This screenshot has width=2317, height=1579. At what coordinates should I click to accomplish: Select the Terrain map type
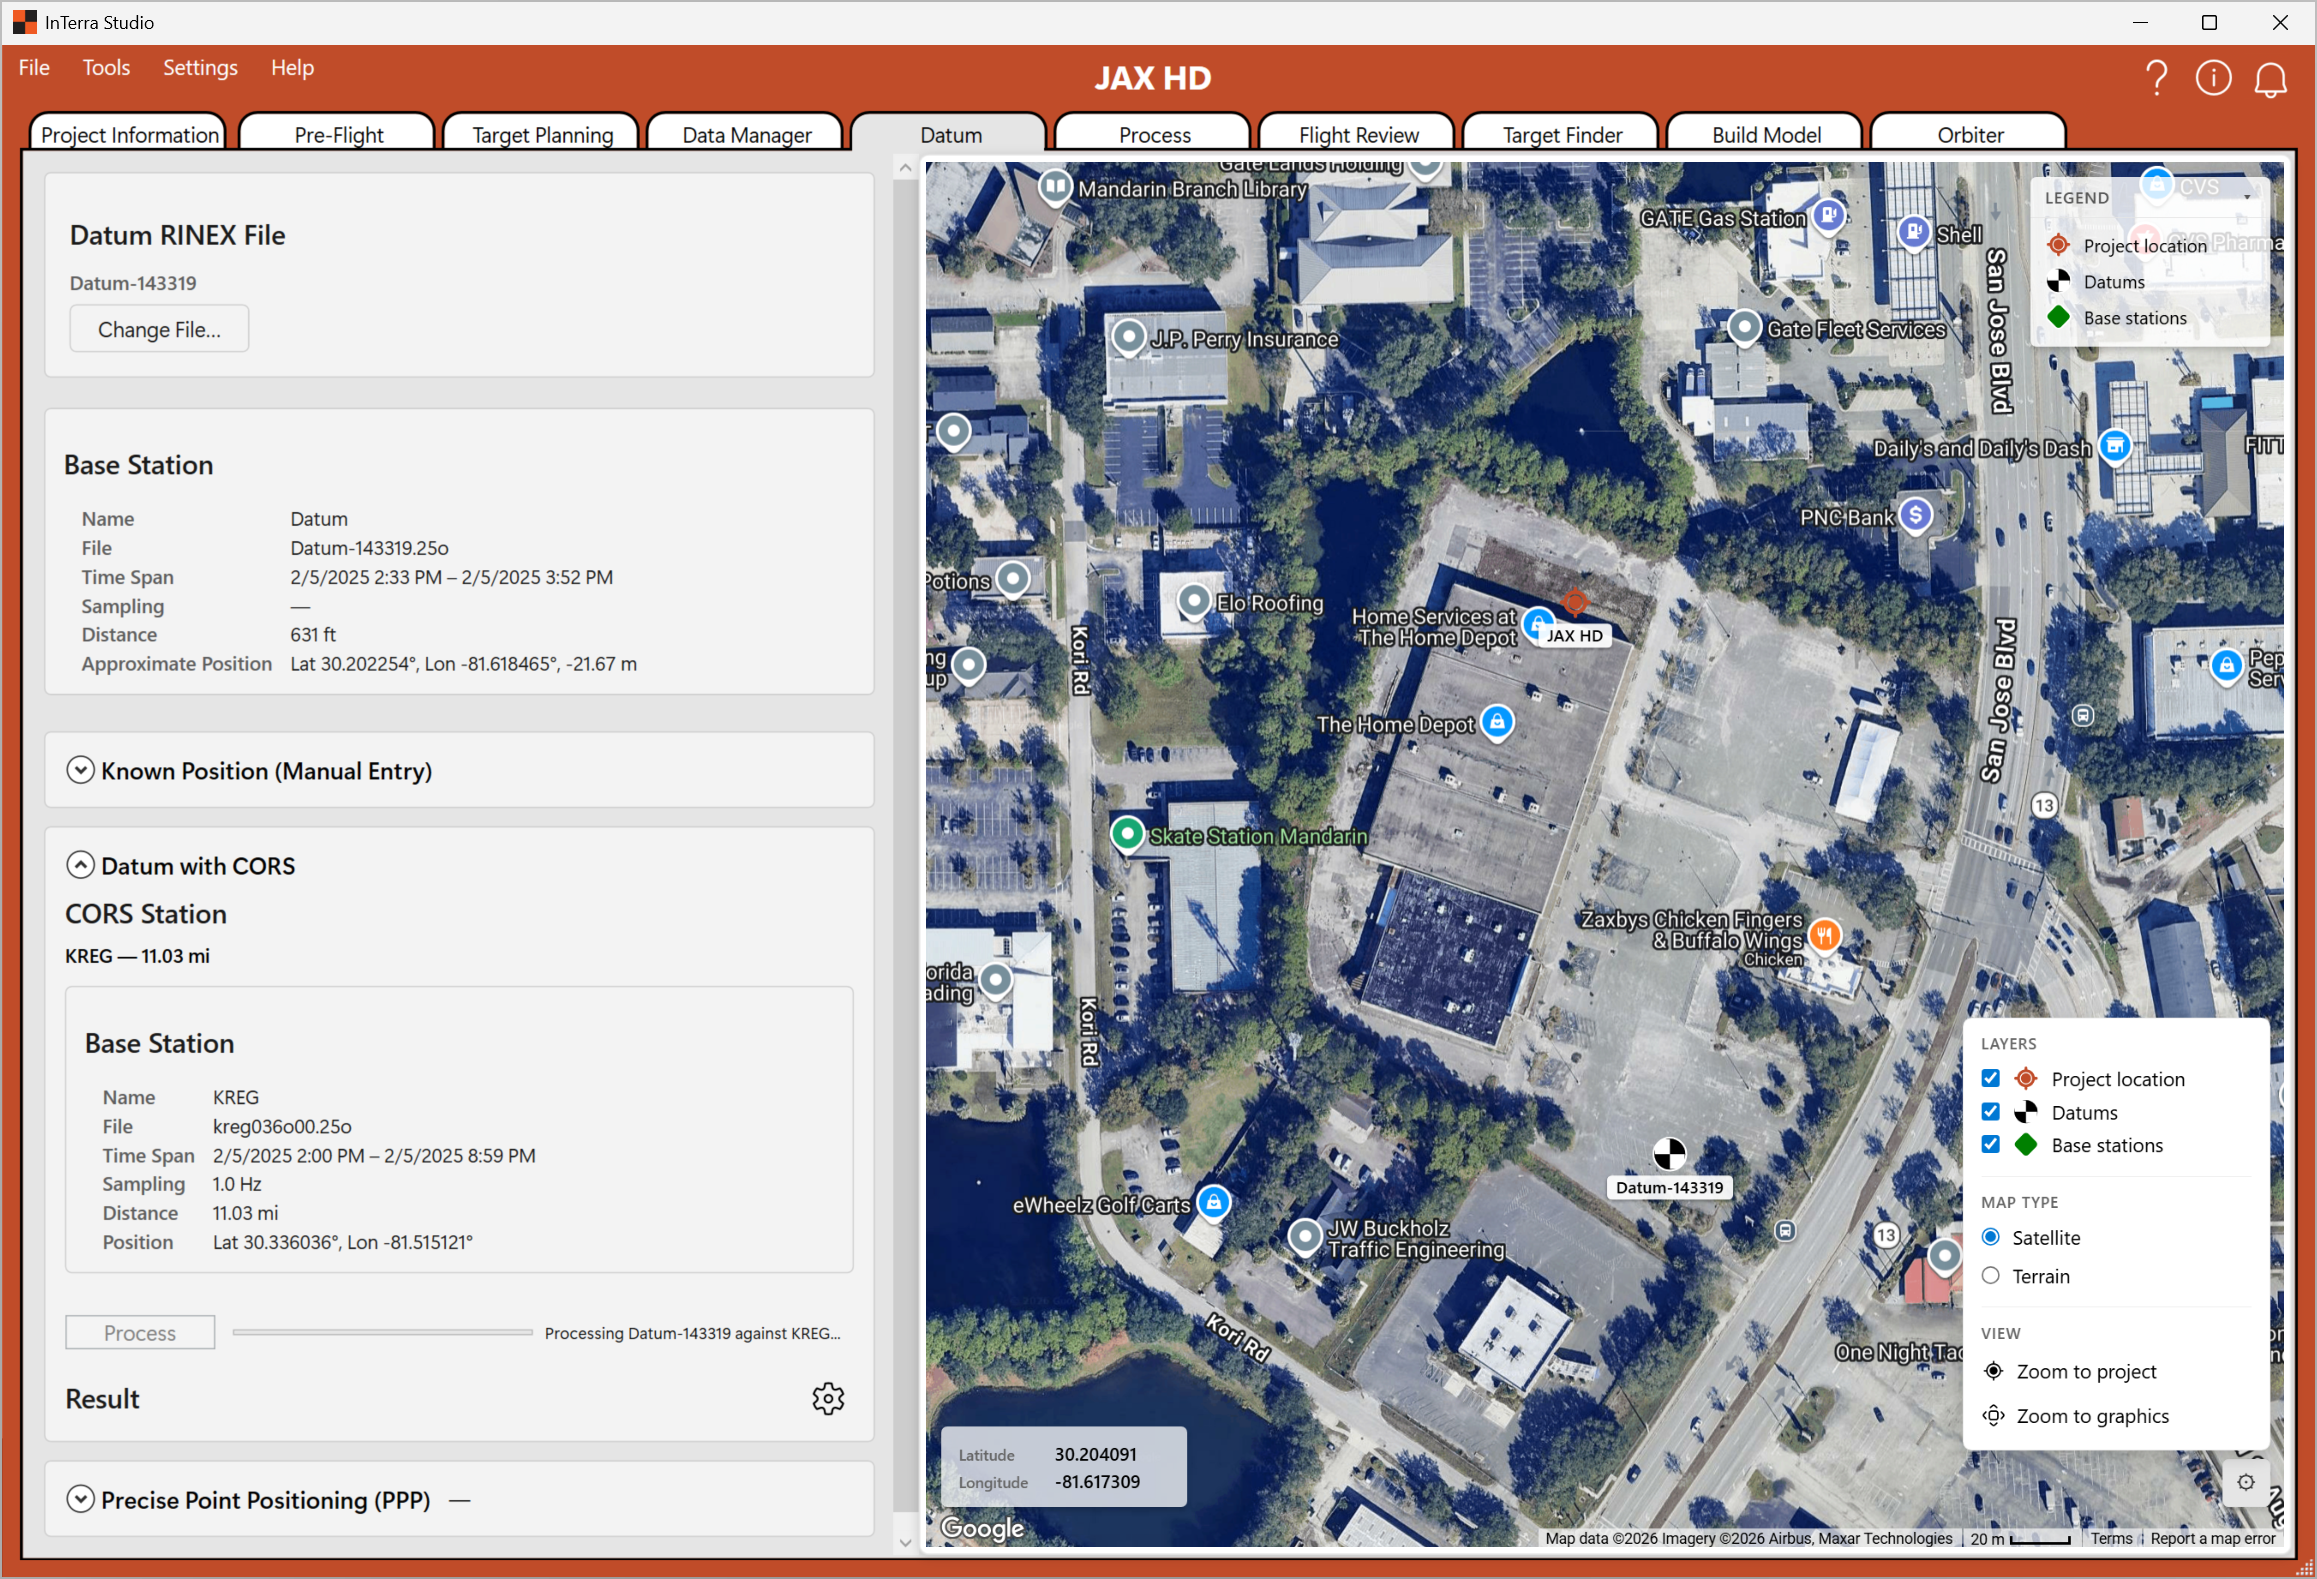pos(1990,1275)
